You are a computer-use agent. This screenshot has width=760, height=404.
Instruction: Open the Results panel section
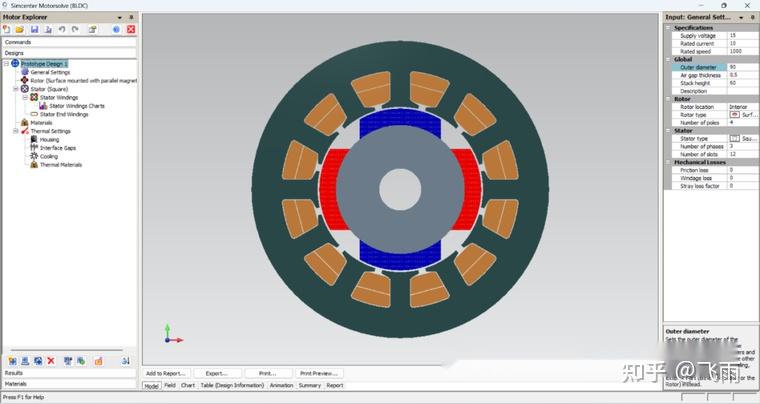[x=14, y=373]
